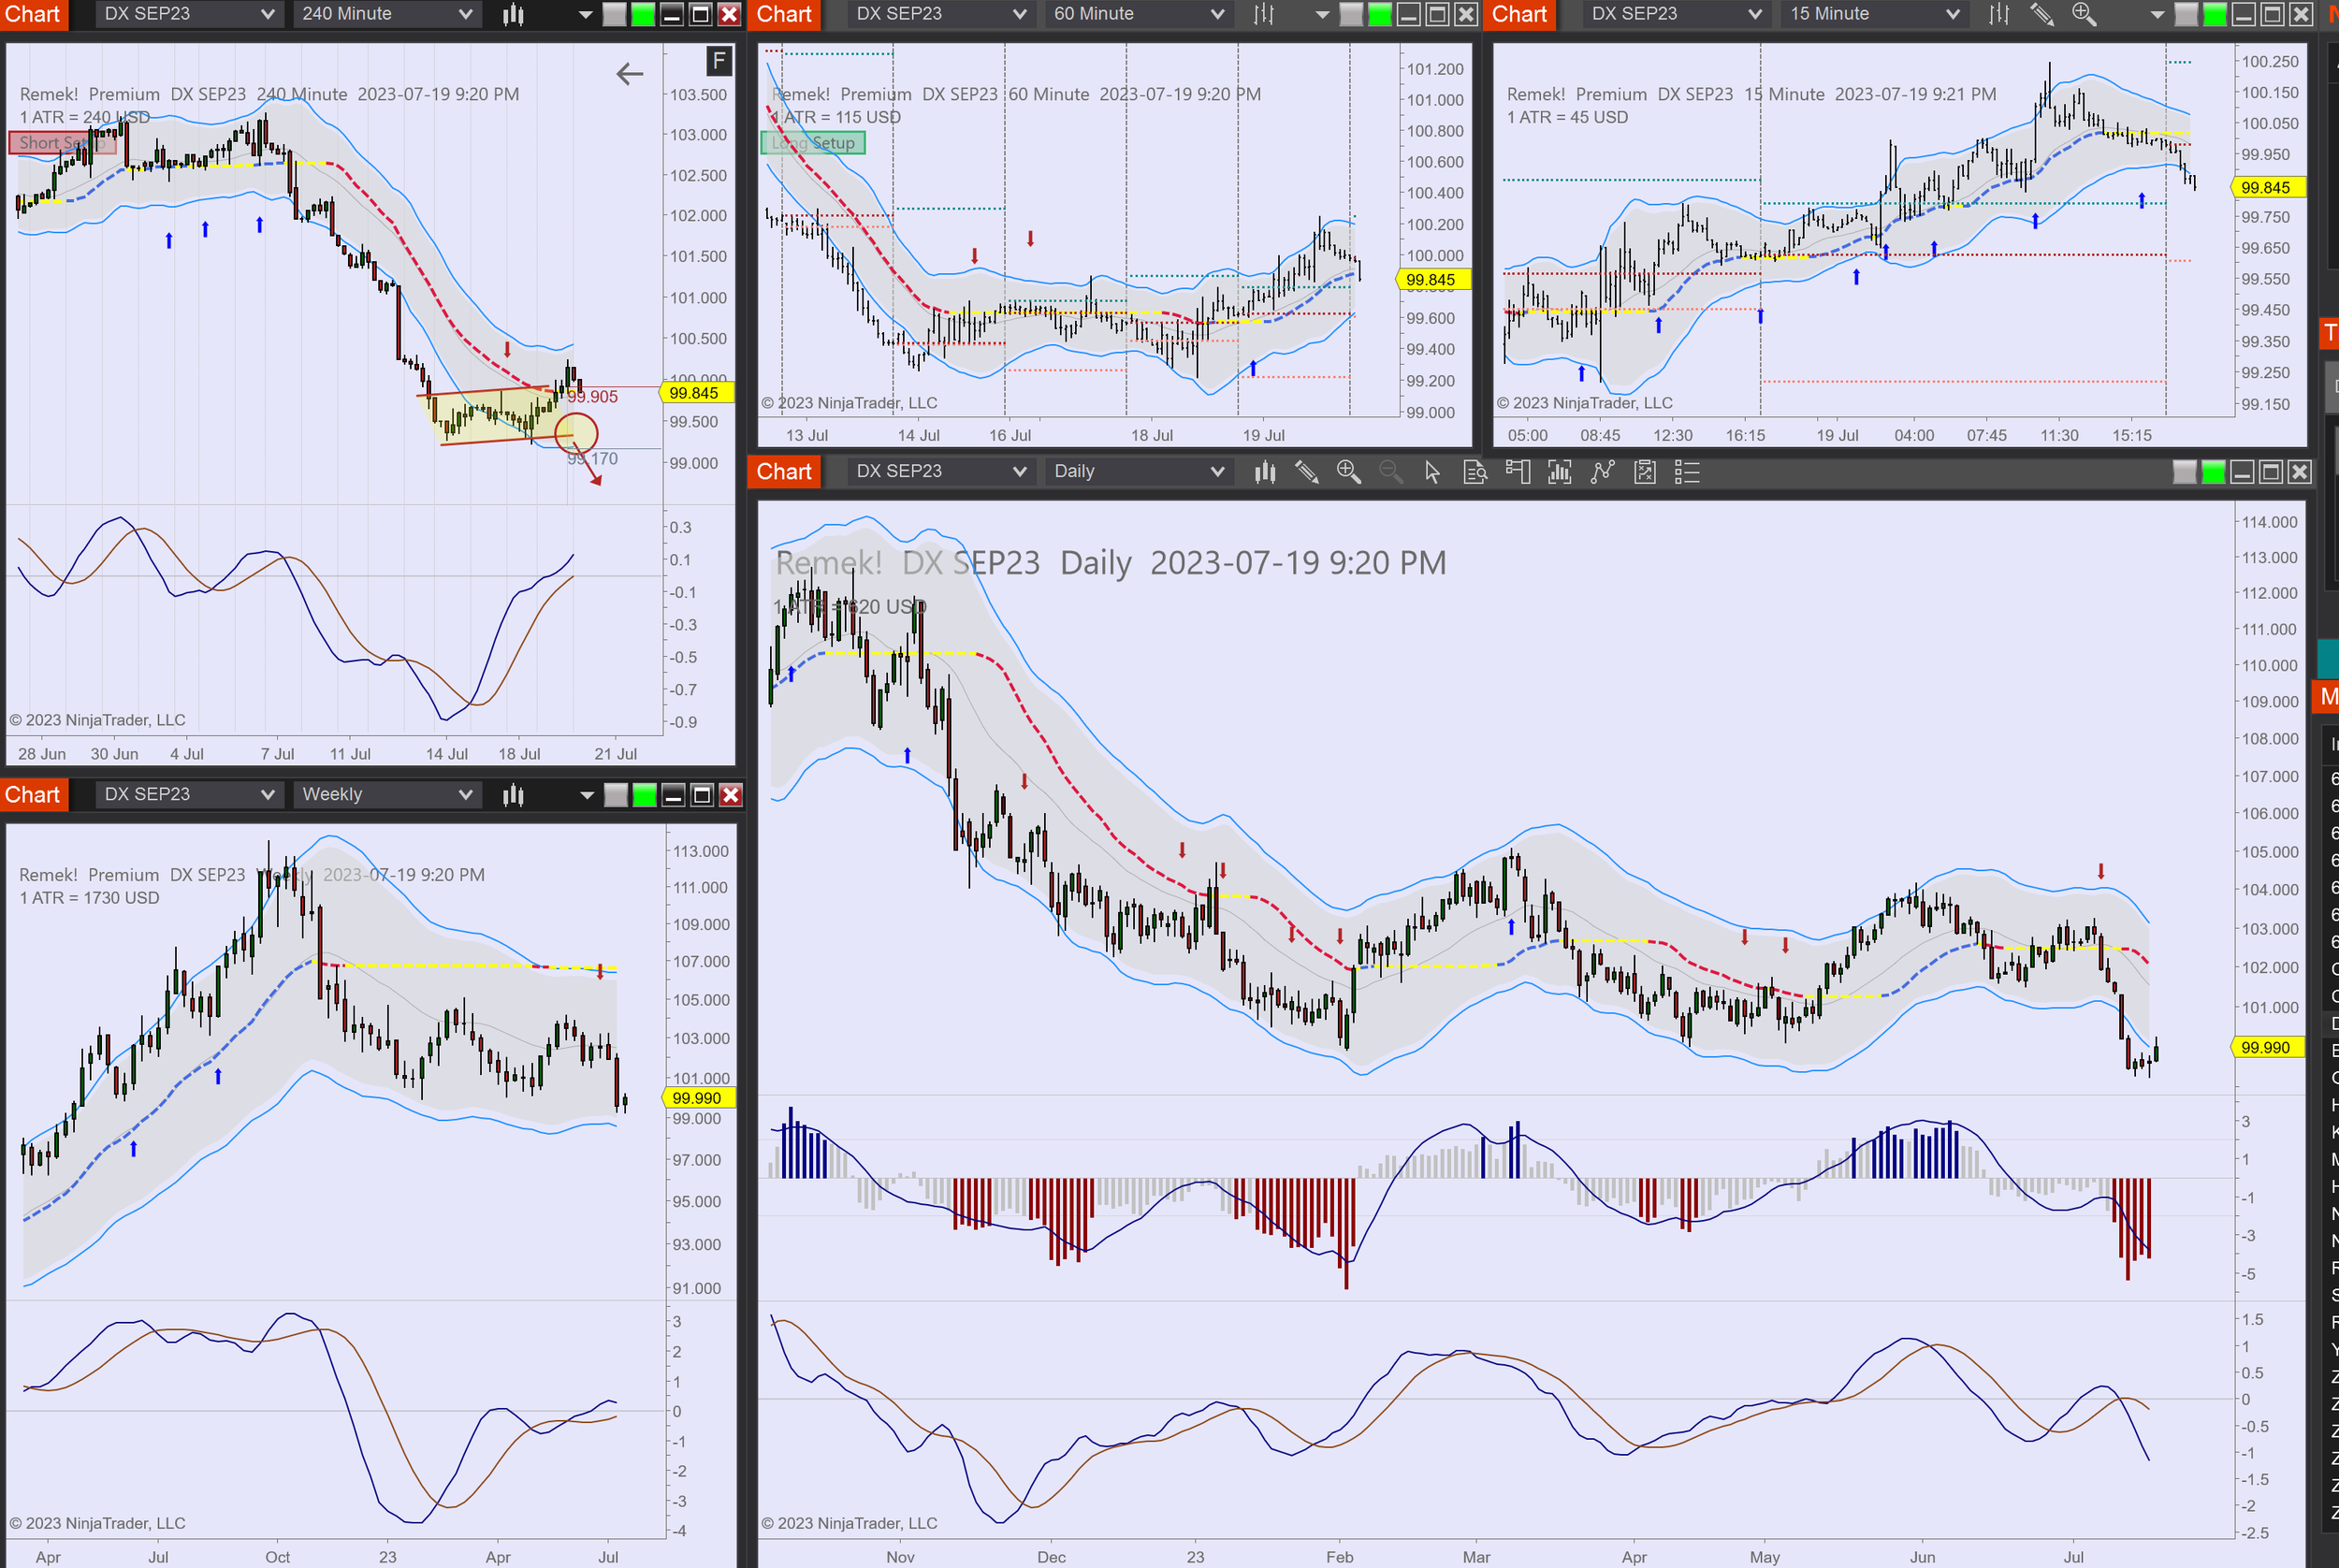Open the 240 Minute interval dropdown
This screenshot has height=1568, width=2339.
pos(386,14)
